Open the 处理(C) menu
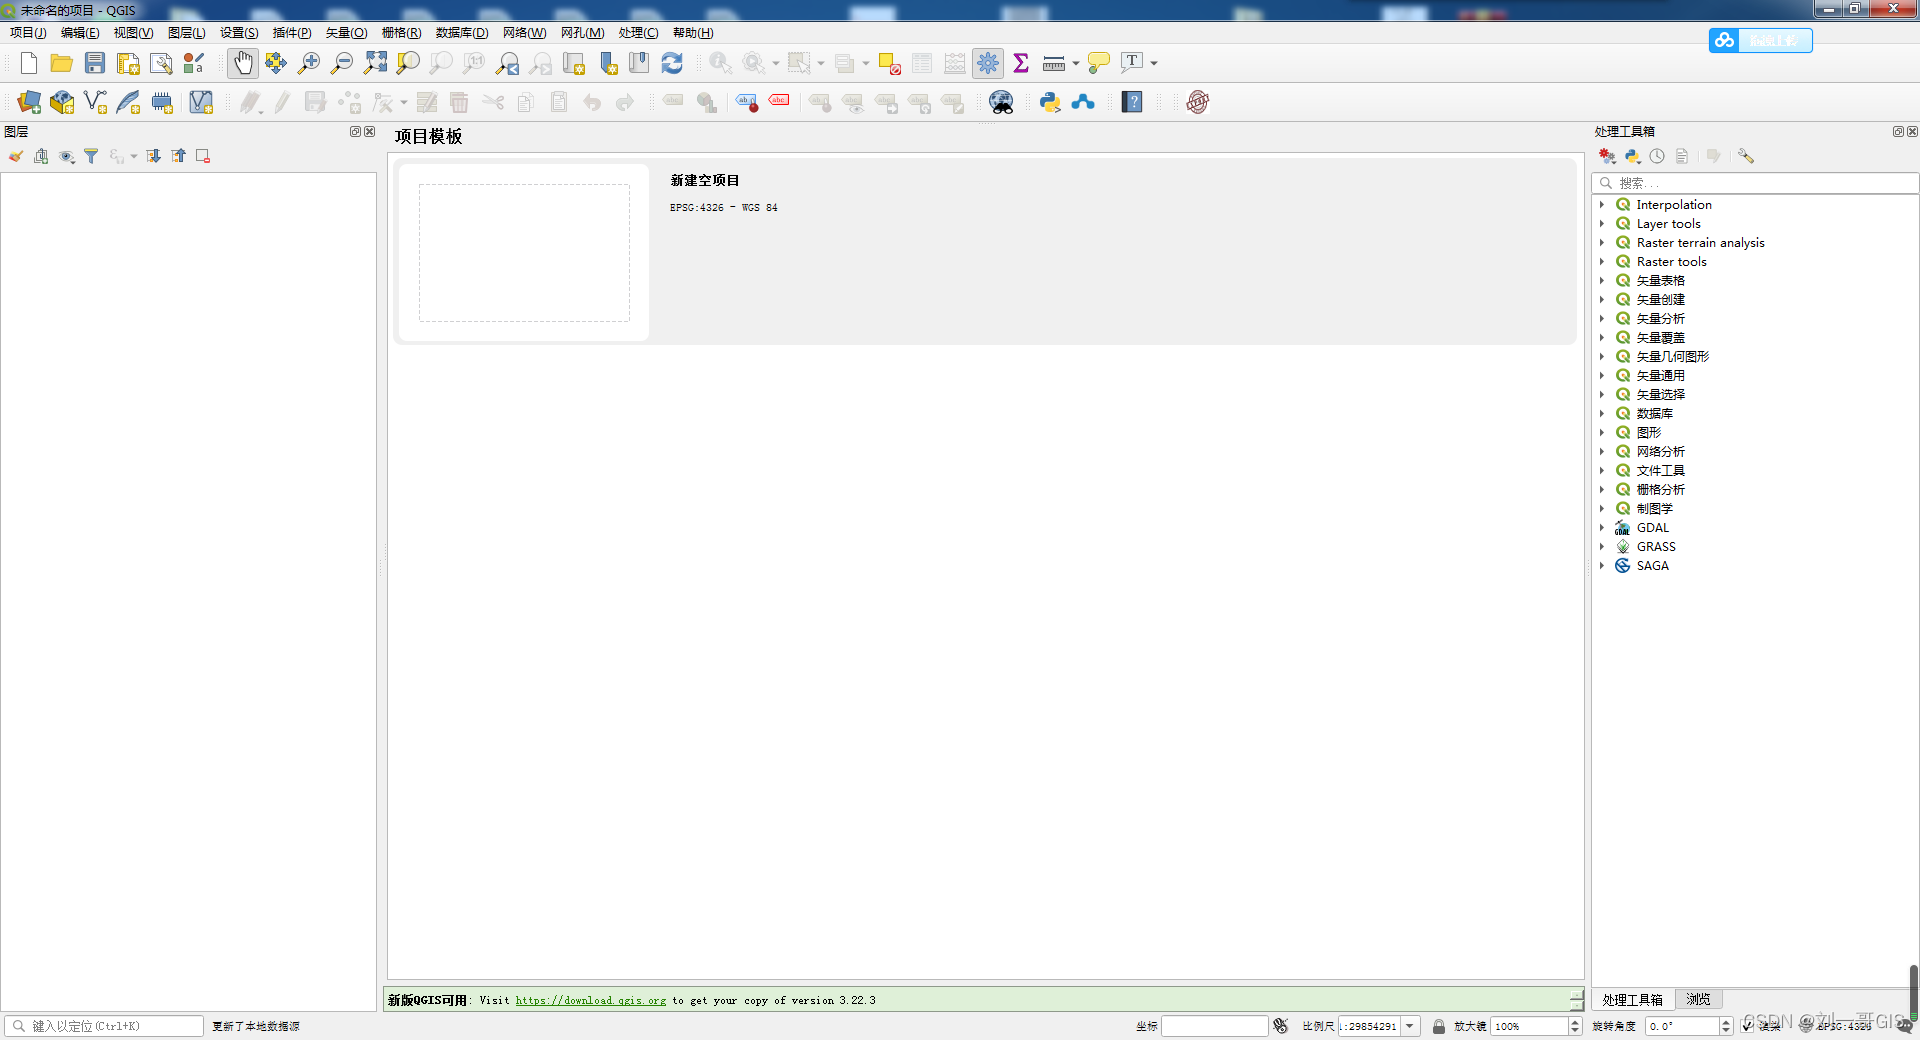Viewport: 1920px width, 1040px height. (638, 33)
